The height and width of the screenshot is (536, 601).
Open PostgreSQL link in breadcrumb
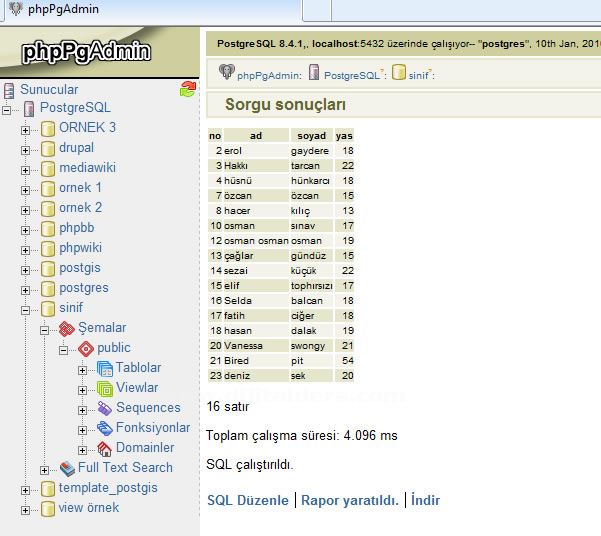point(351,76)
